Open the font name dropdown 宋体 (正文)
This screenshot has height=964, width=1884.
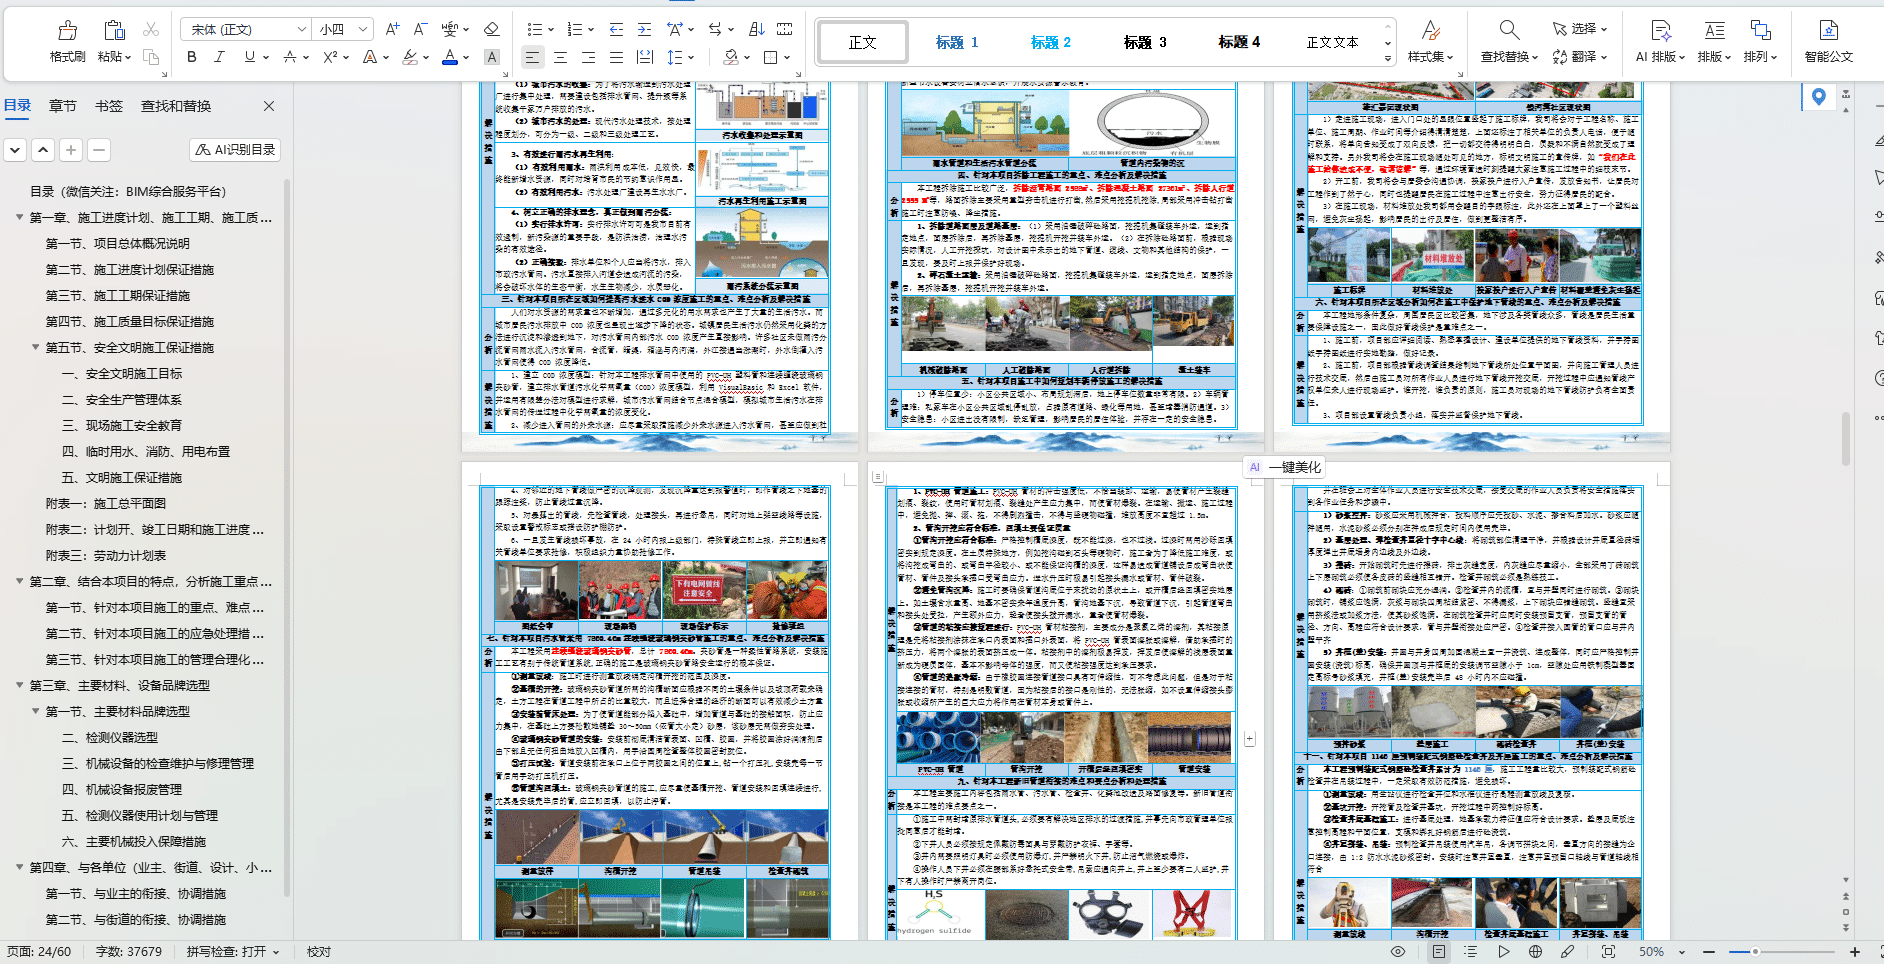[x=246, y=30]
